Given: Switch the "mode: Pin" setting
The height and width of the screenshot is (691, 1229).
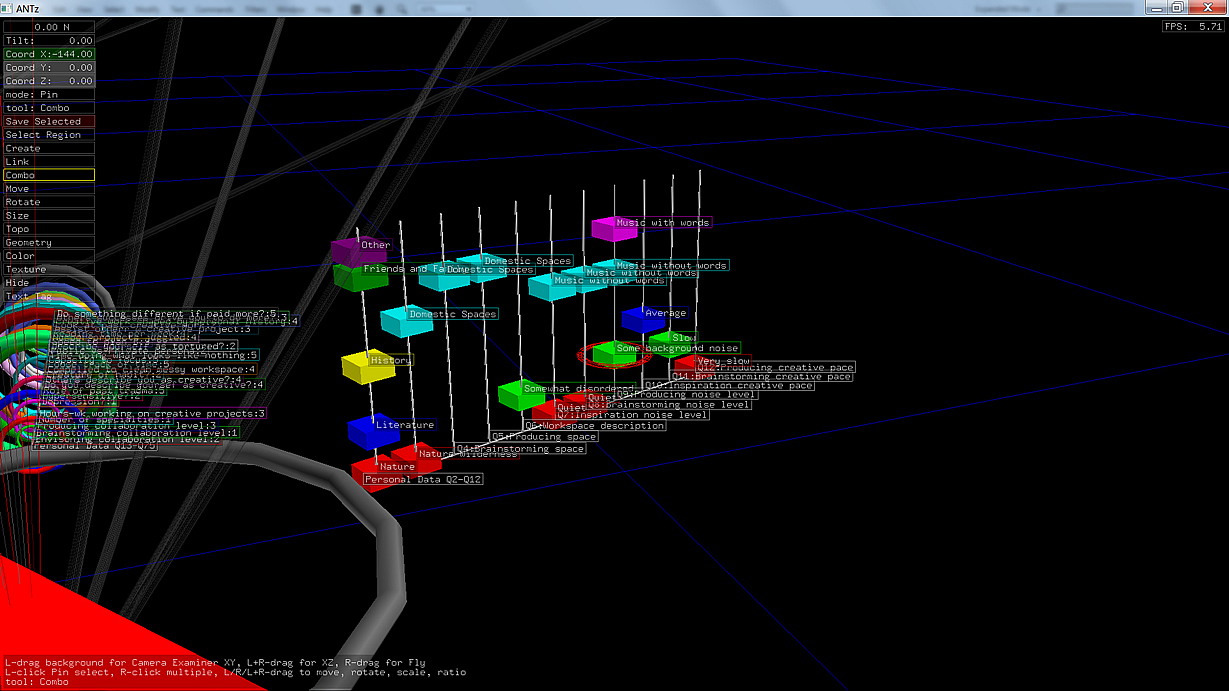Looking at the screenshot, I should coord(48,94).
